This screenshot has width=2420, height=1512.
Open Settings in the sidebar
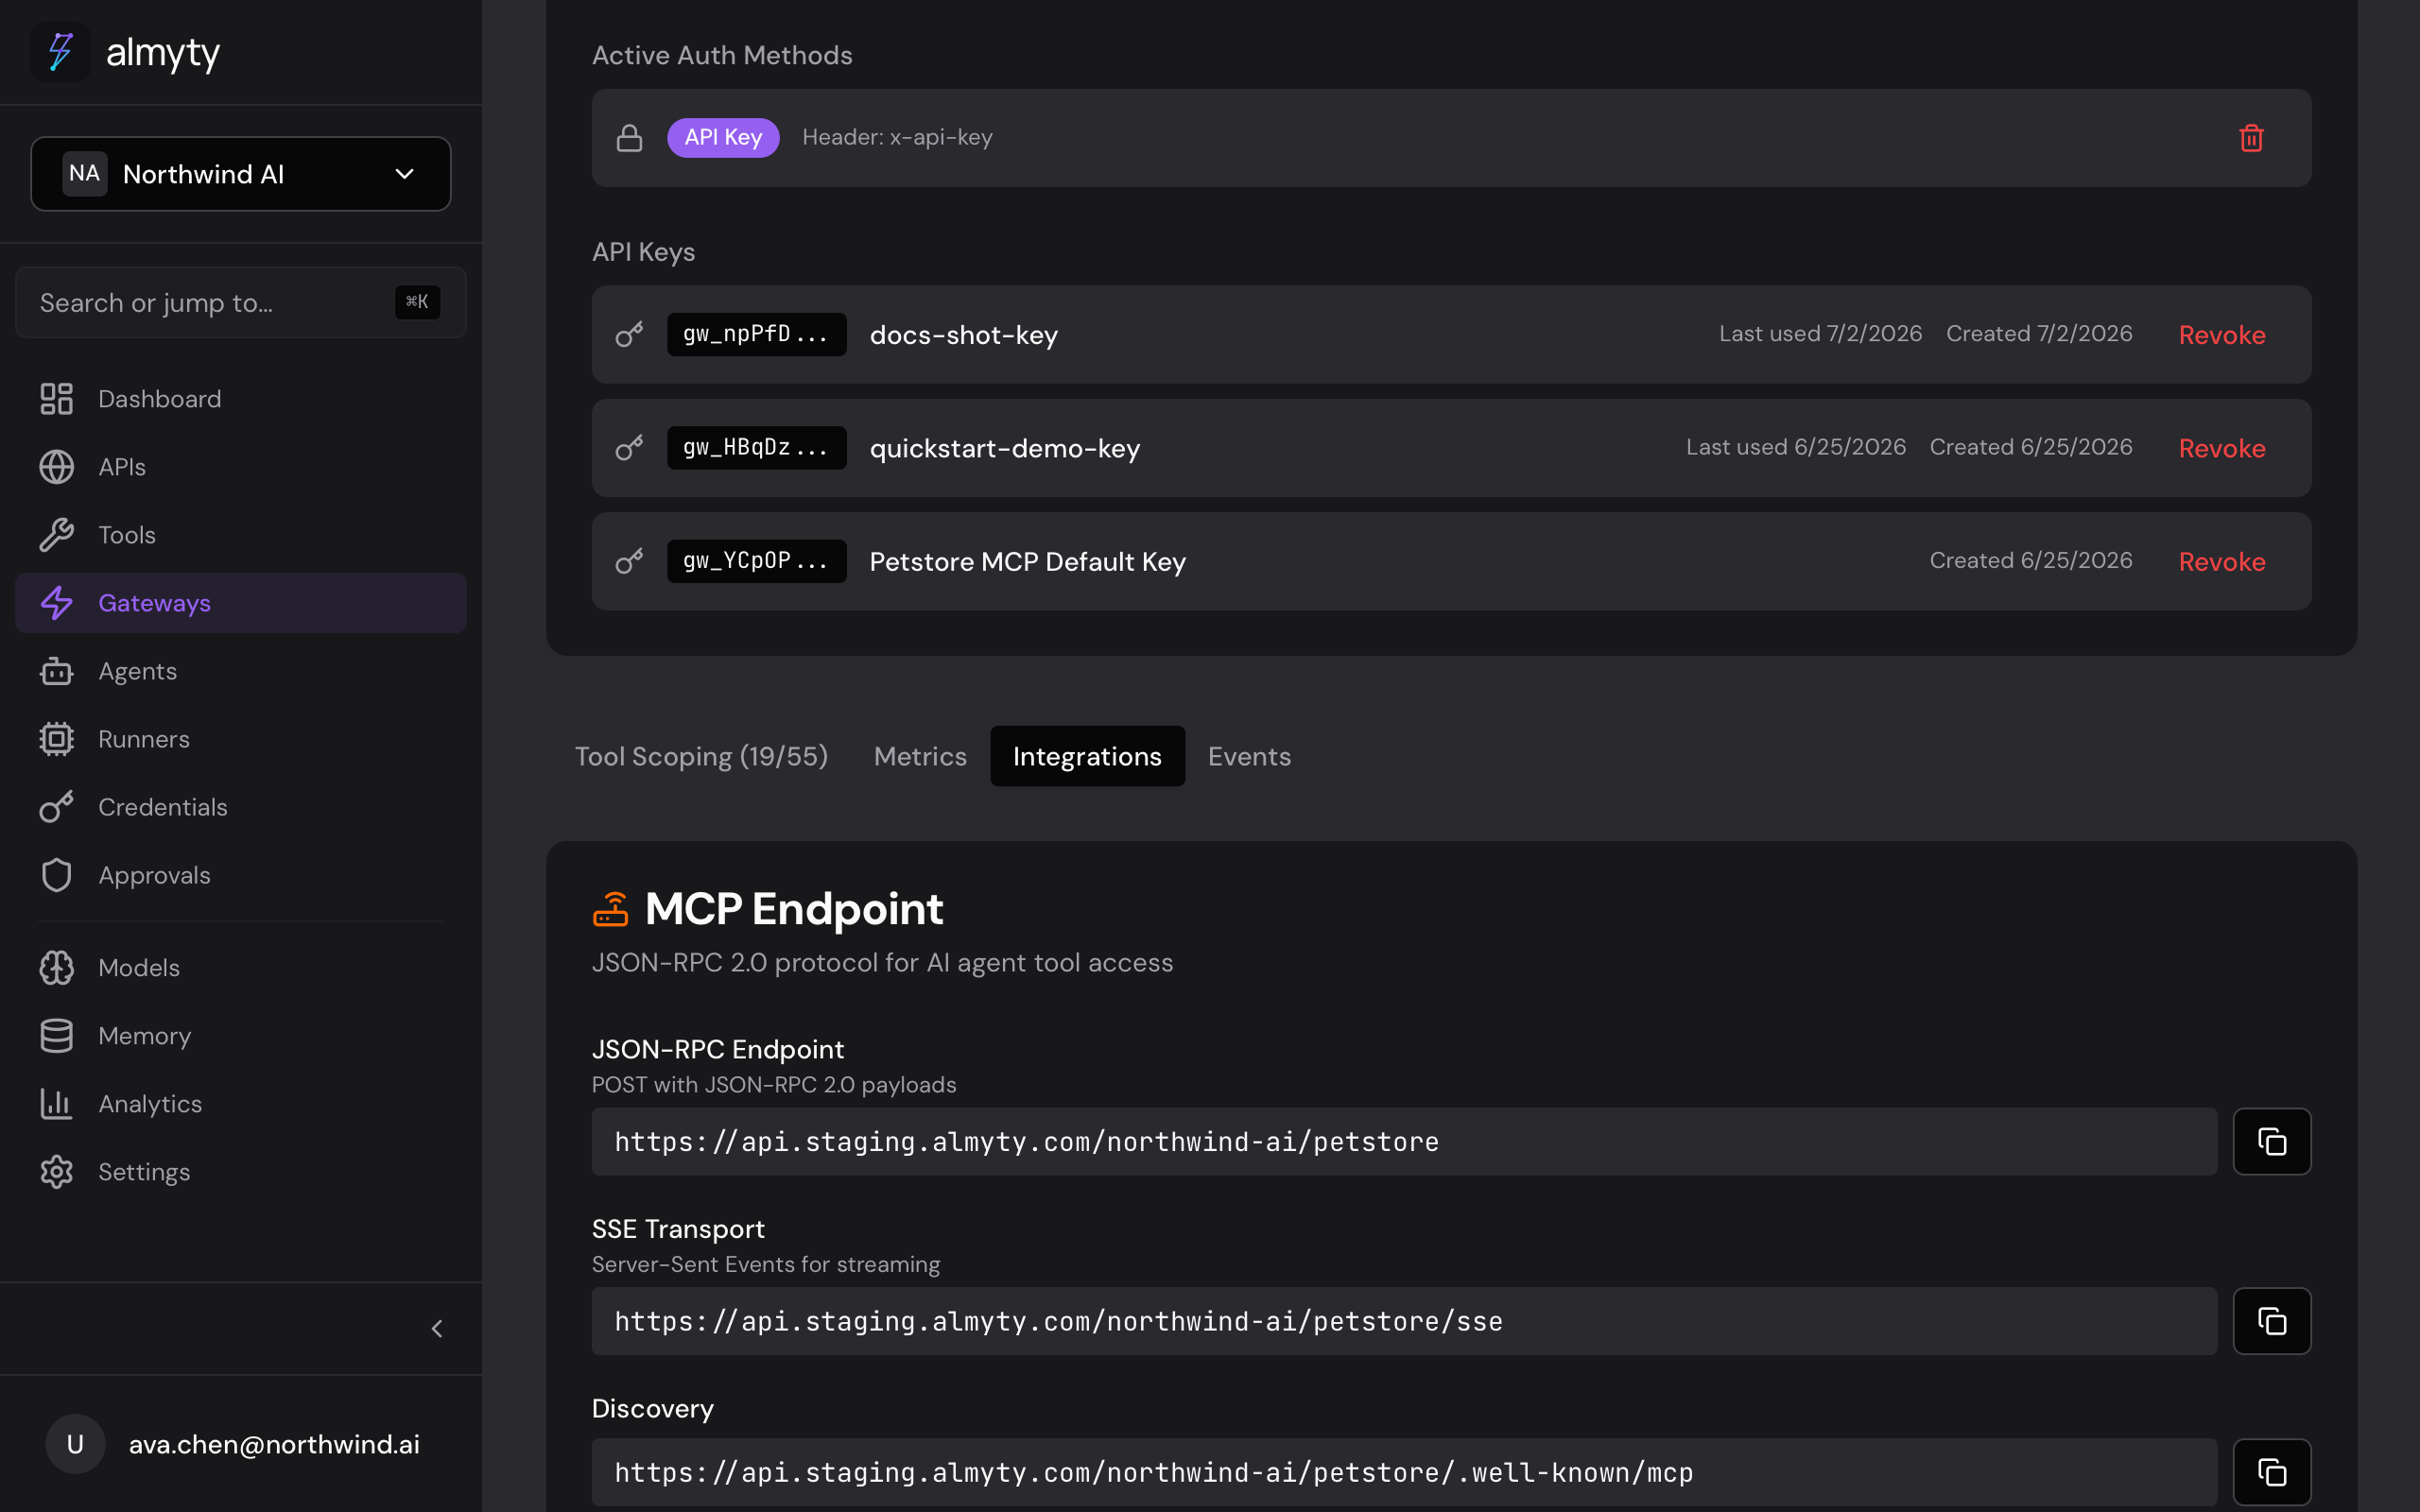[241, 1172]
